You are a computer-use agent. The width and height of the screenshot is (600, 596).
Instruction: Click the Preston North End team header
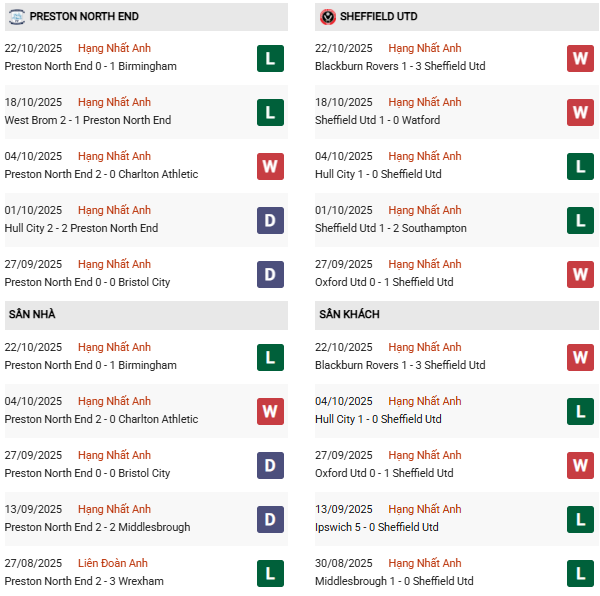tap(84, 17)
